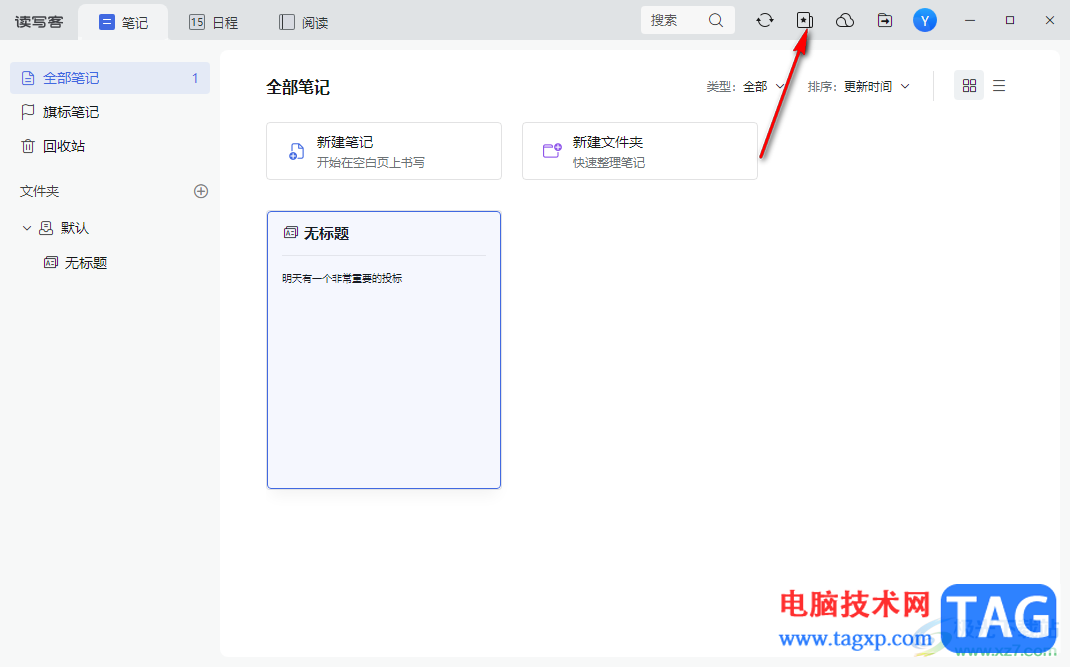Open the 排序 更新时间 dropdown

858,87
